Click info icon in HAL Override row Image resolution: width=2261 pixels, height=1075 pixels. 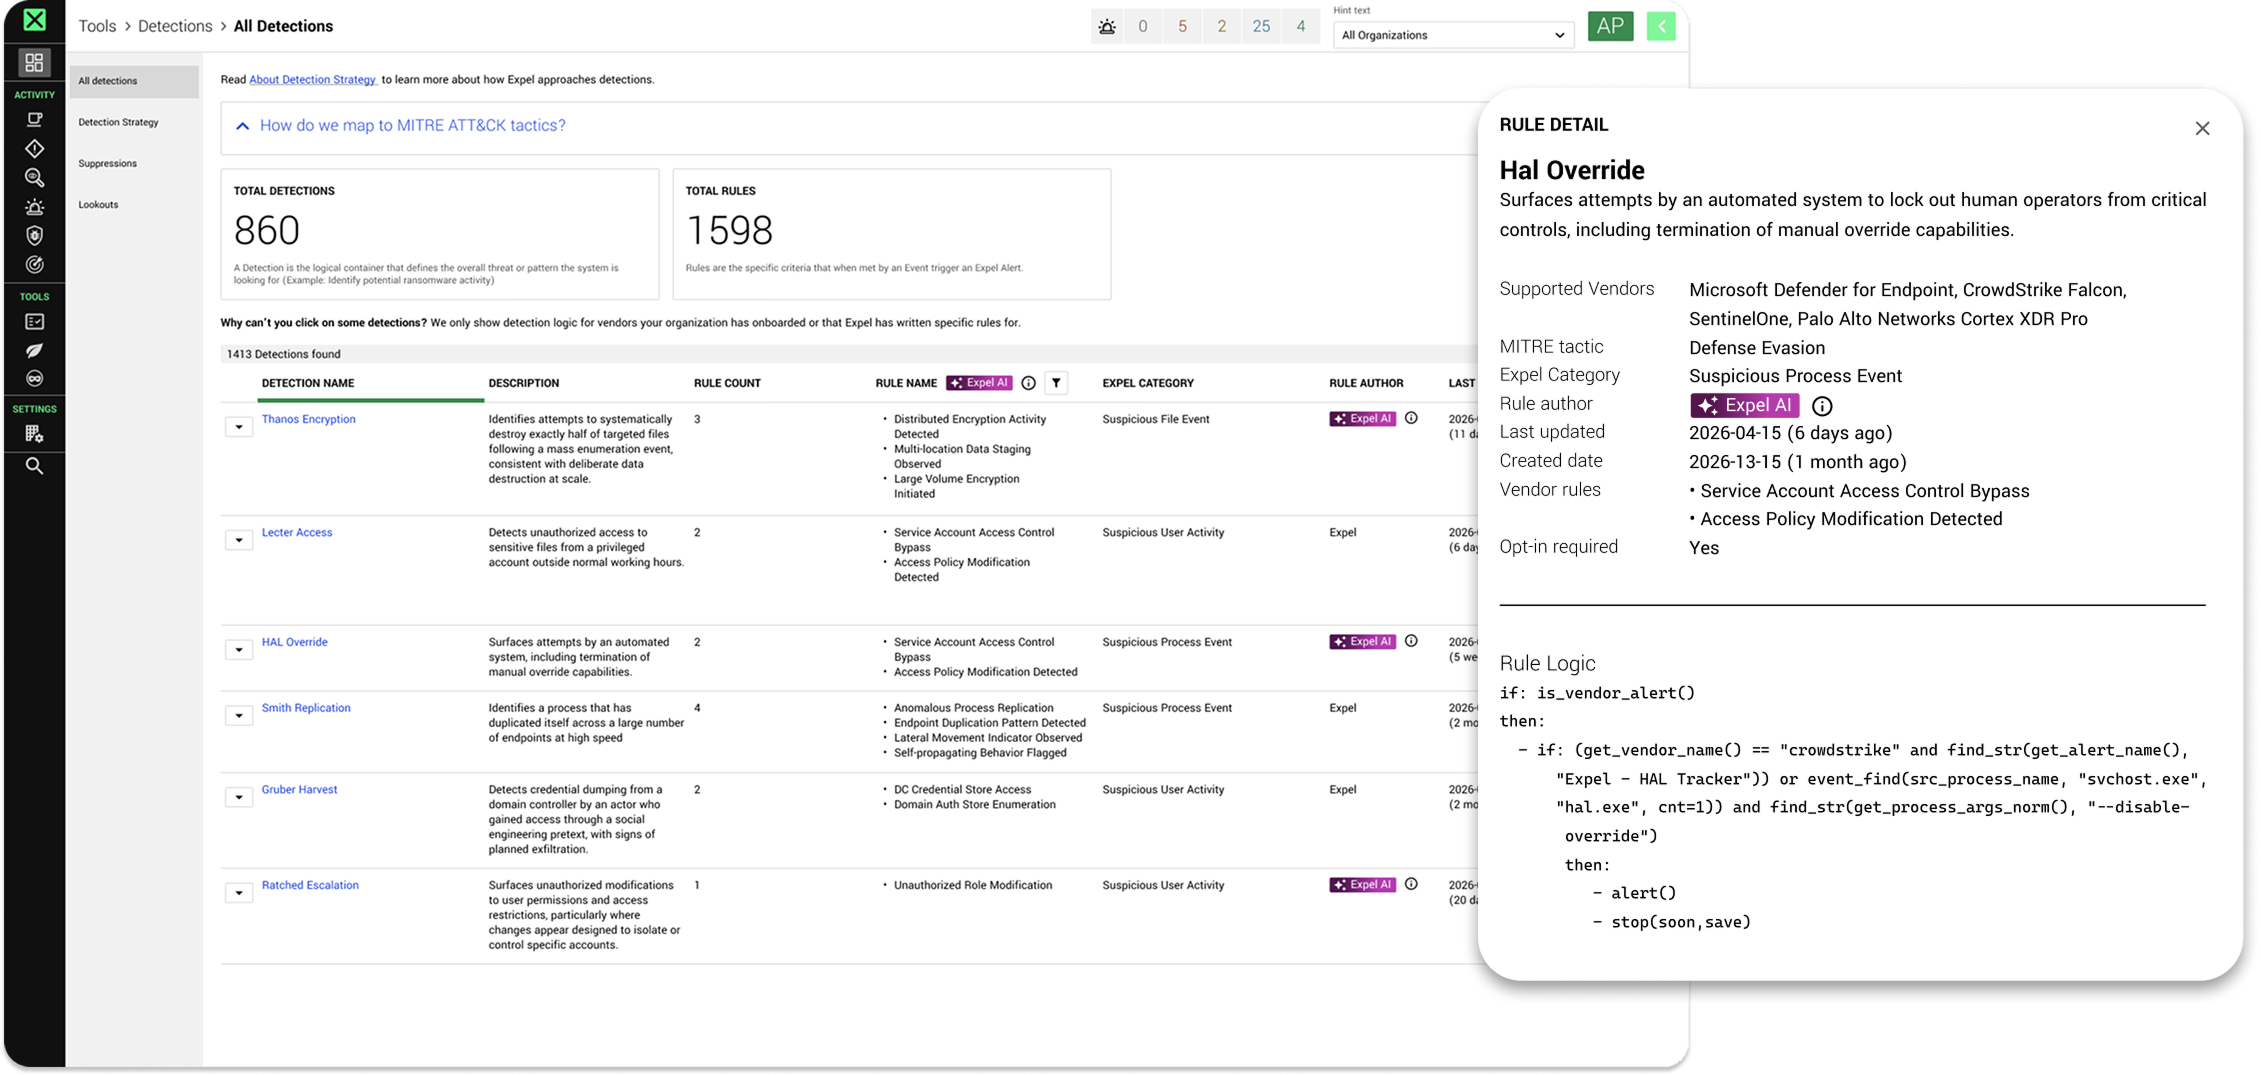point(1411,641)
